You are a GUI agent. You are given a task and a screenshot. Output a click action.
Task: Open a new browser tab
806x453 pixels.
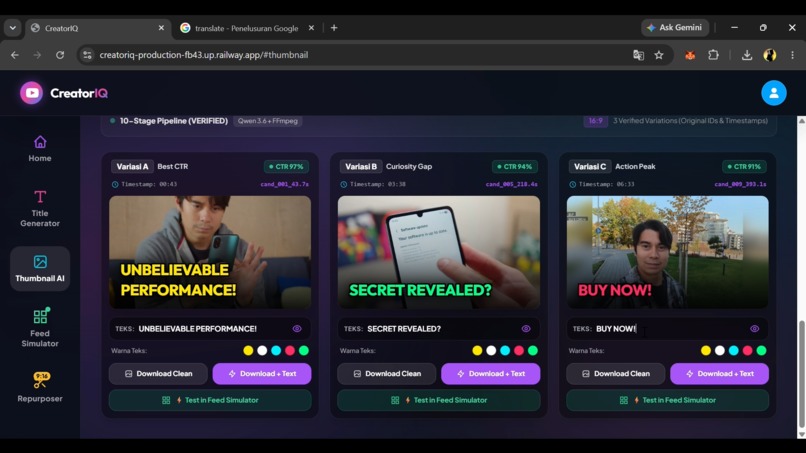[334, 28]
